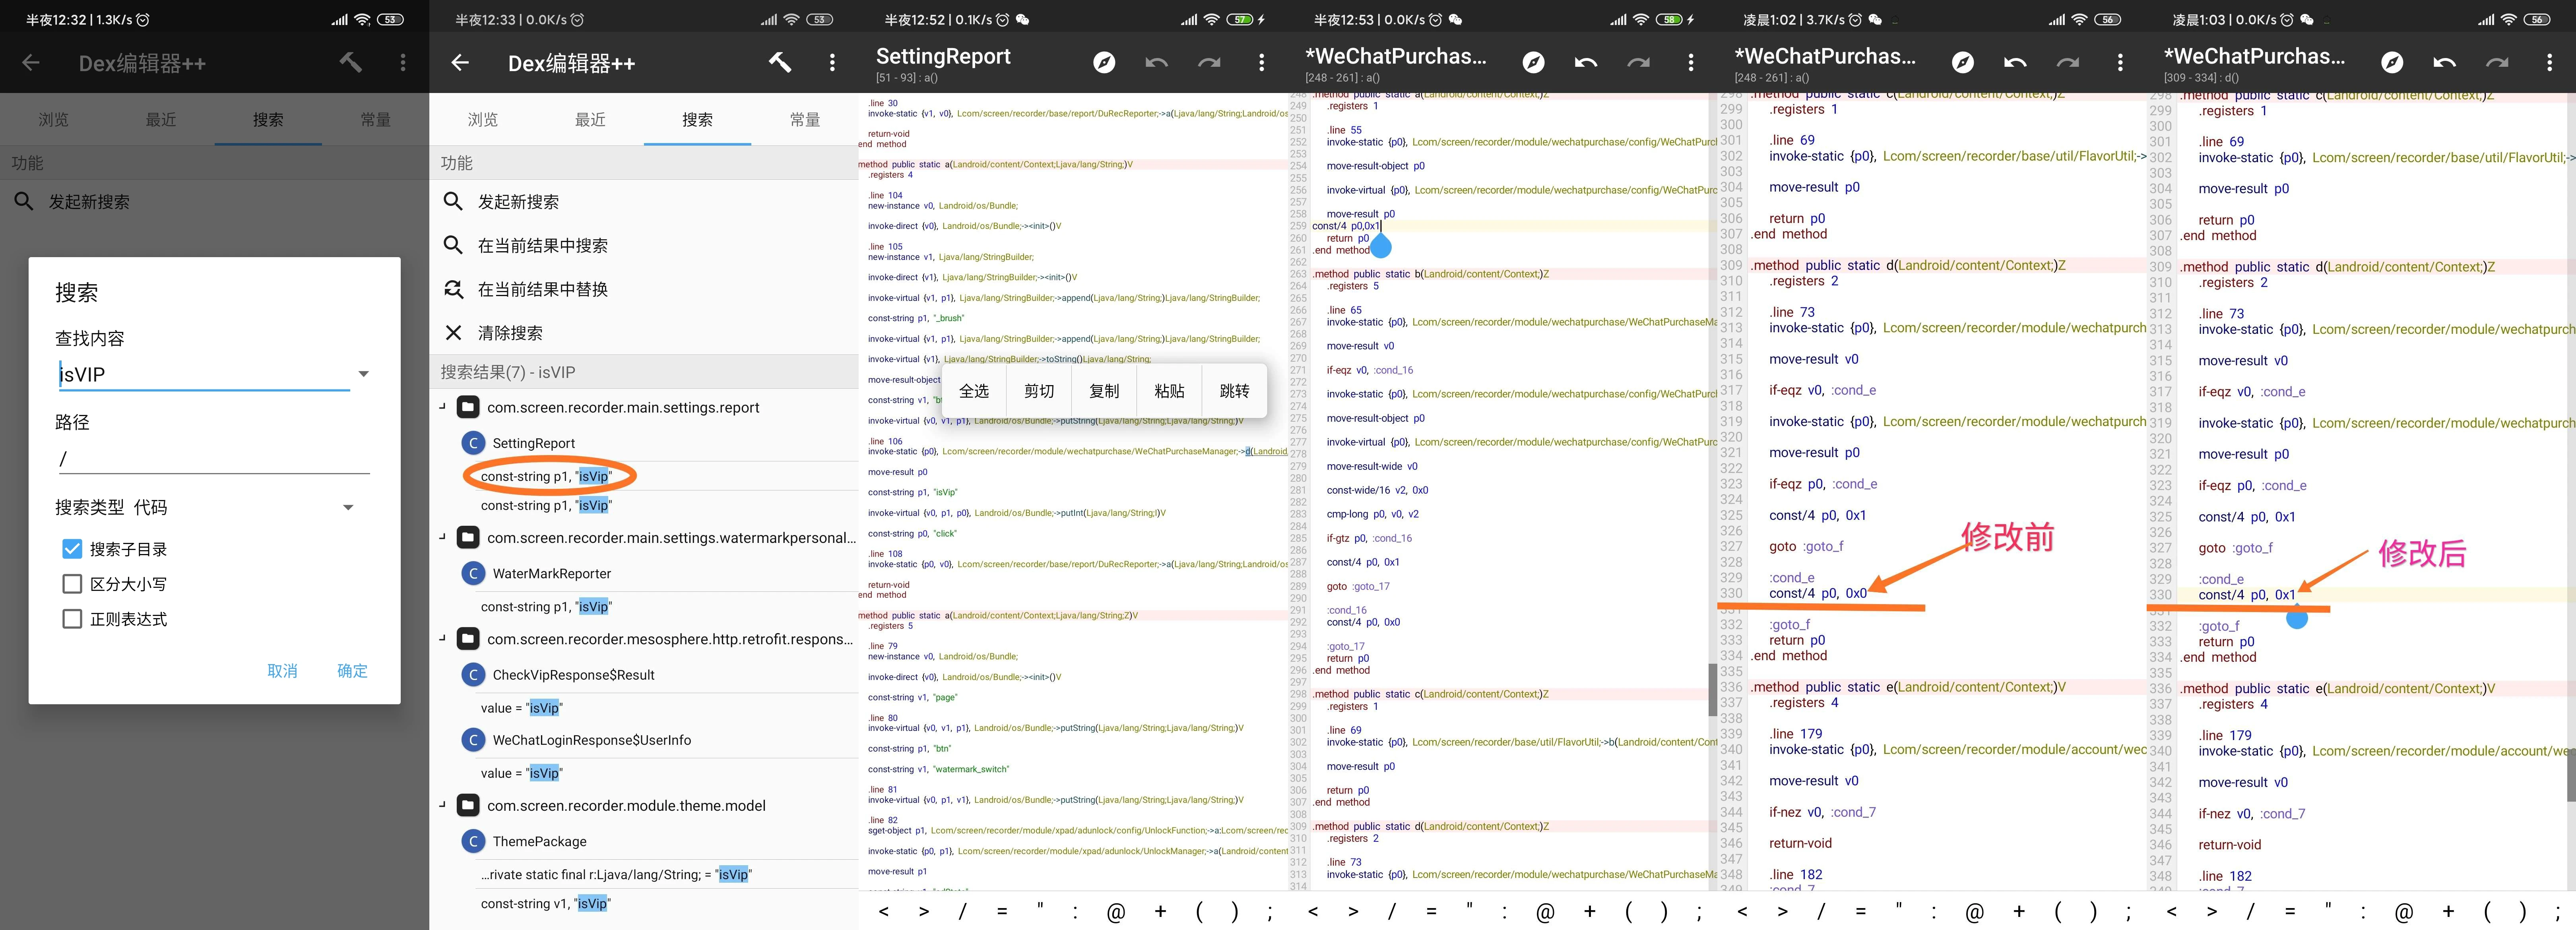Switch to 常量 tab in search results screen
The image size is (2576, 930).
coord(805,120)
